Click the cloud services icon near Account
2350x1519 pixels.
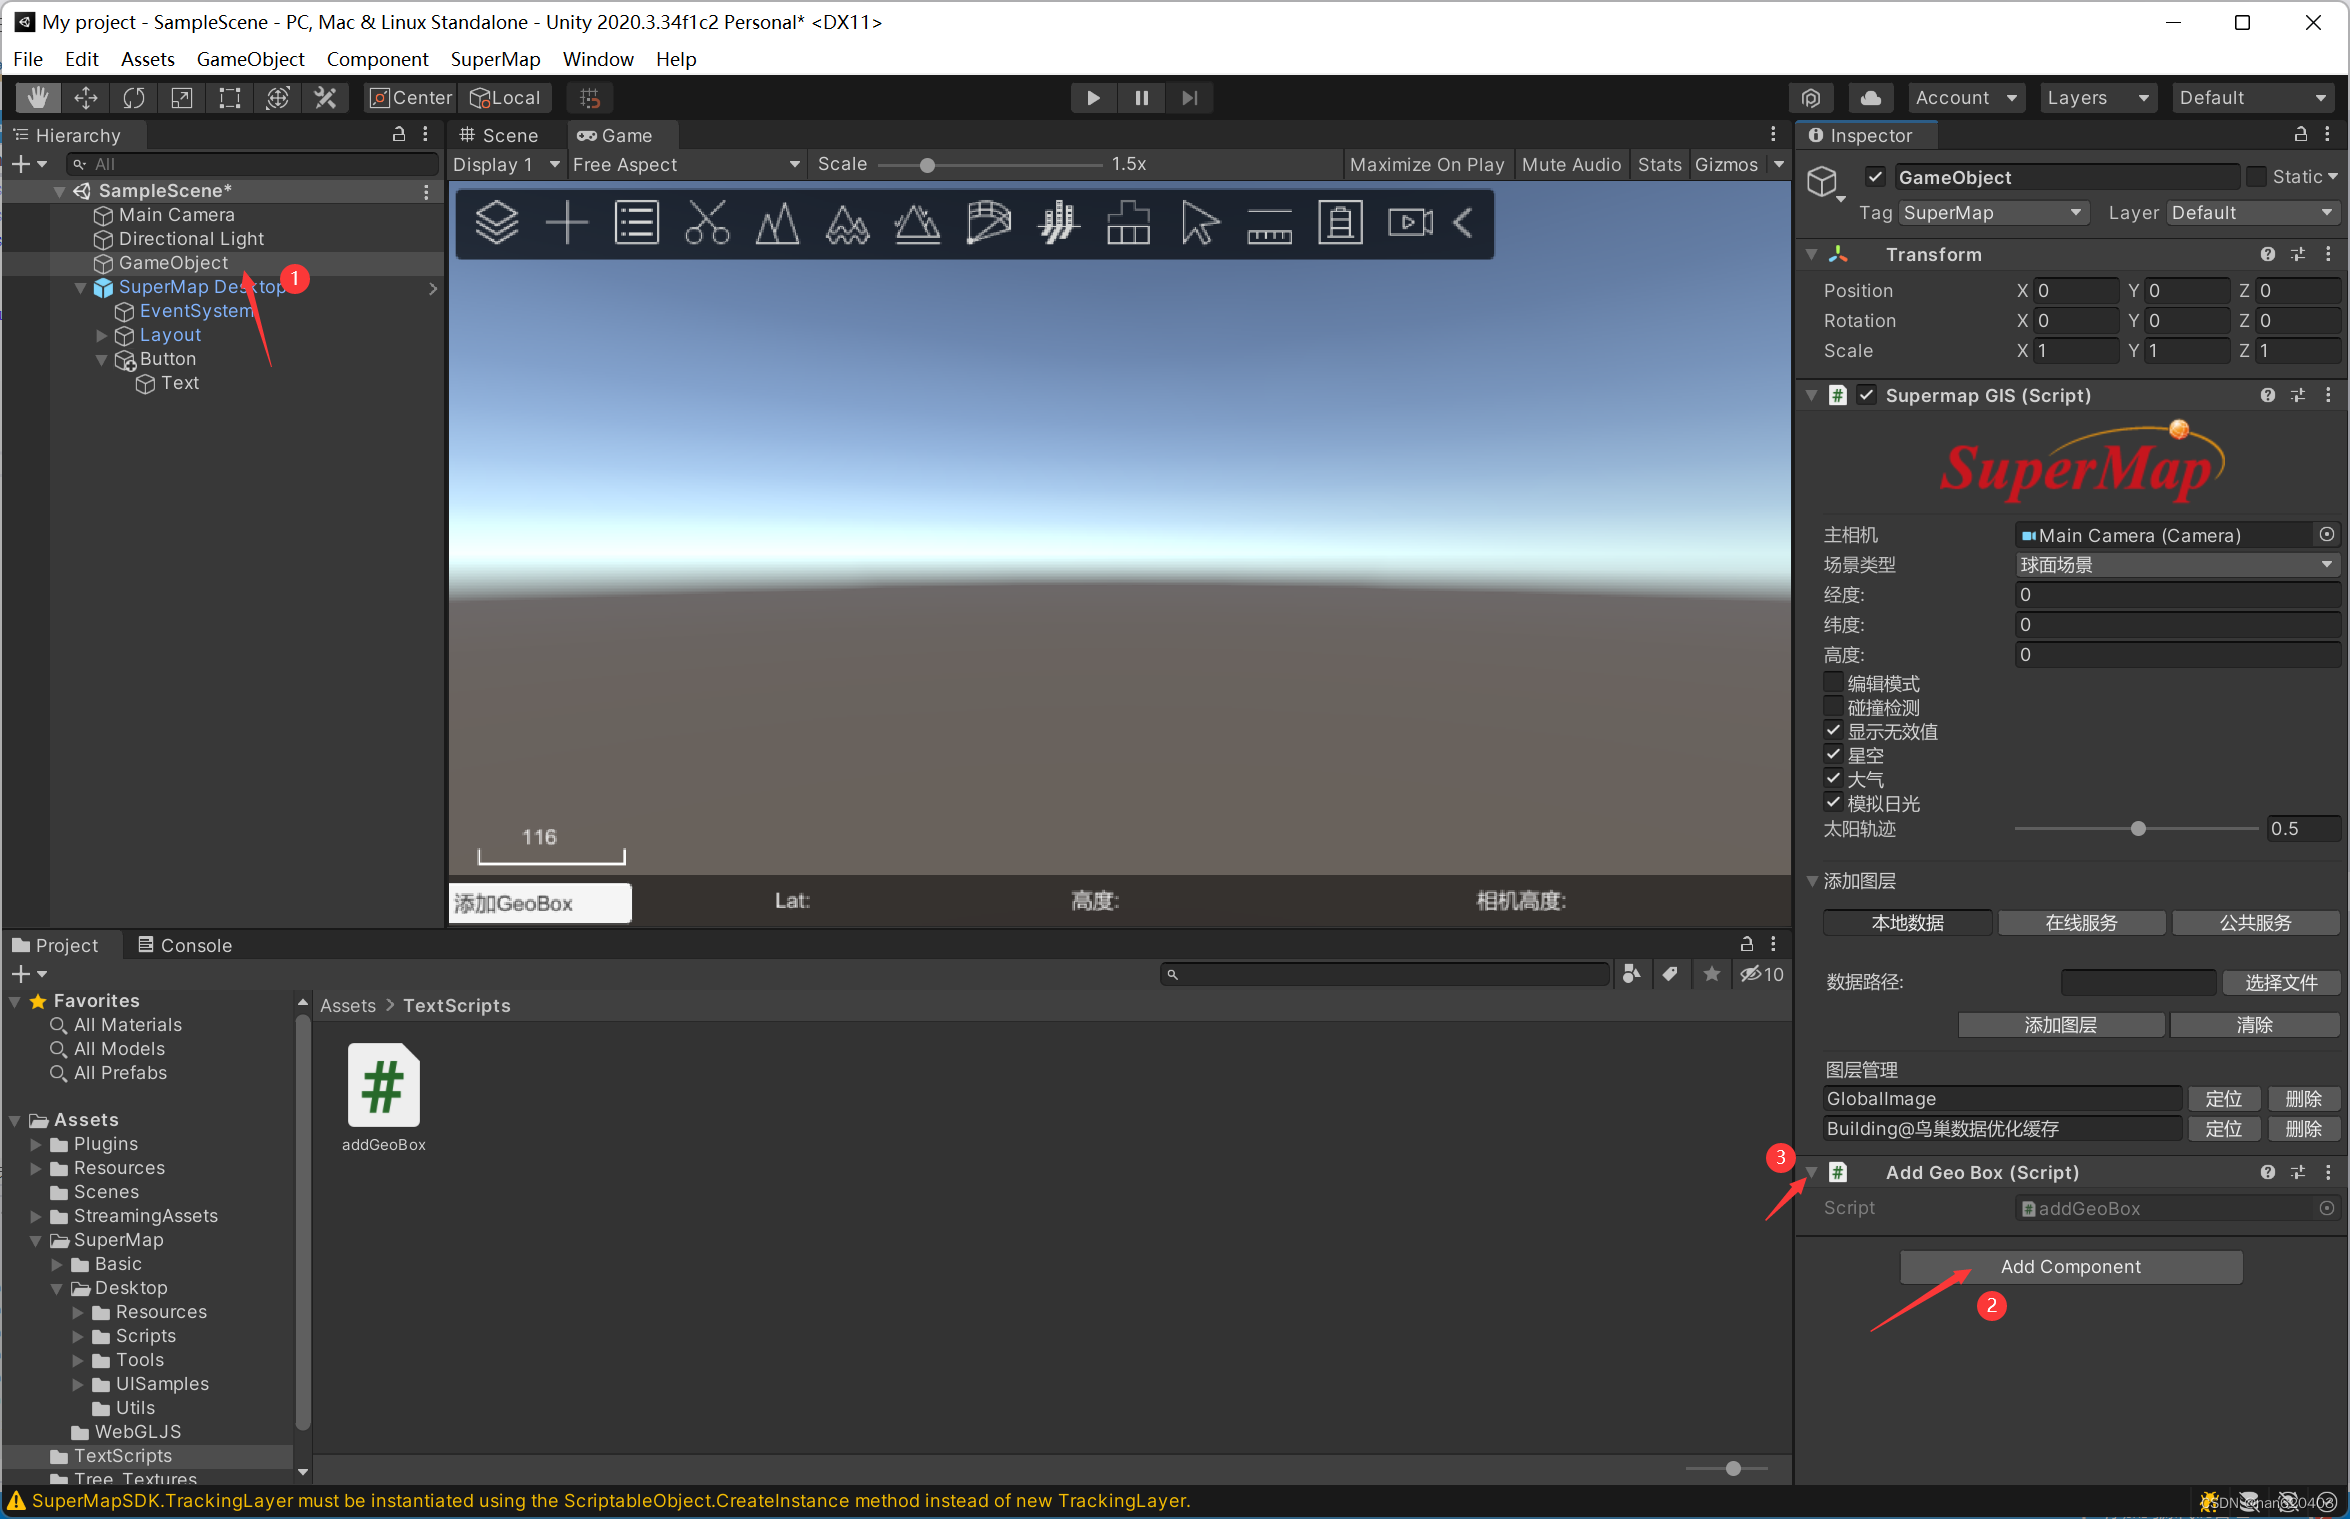(1871, 97)
